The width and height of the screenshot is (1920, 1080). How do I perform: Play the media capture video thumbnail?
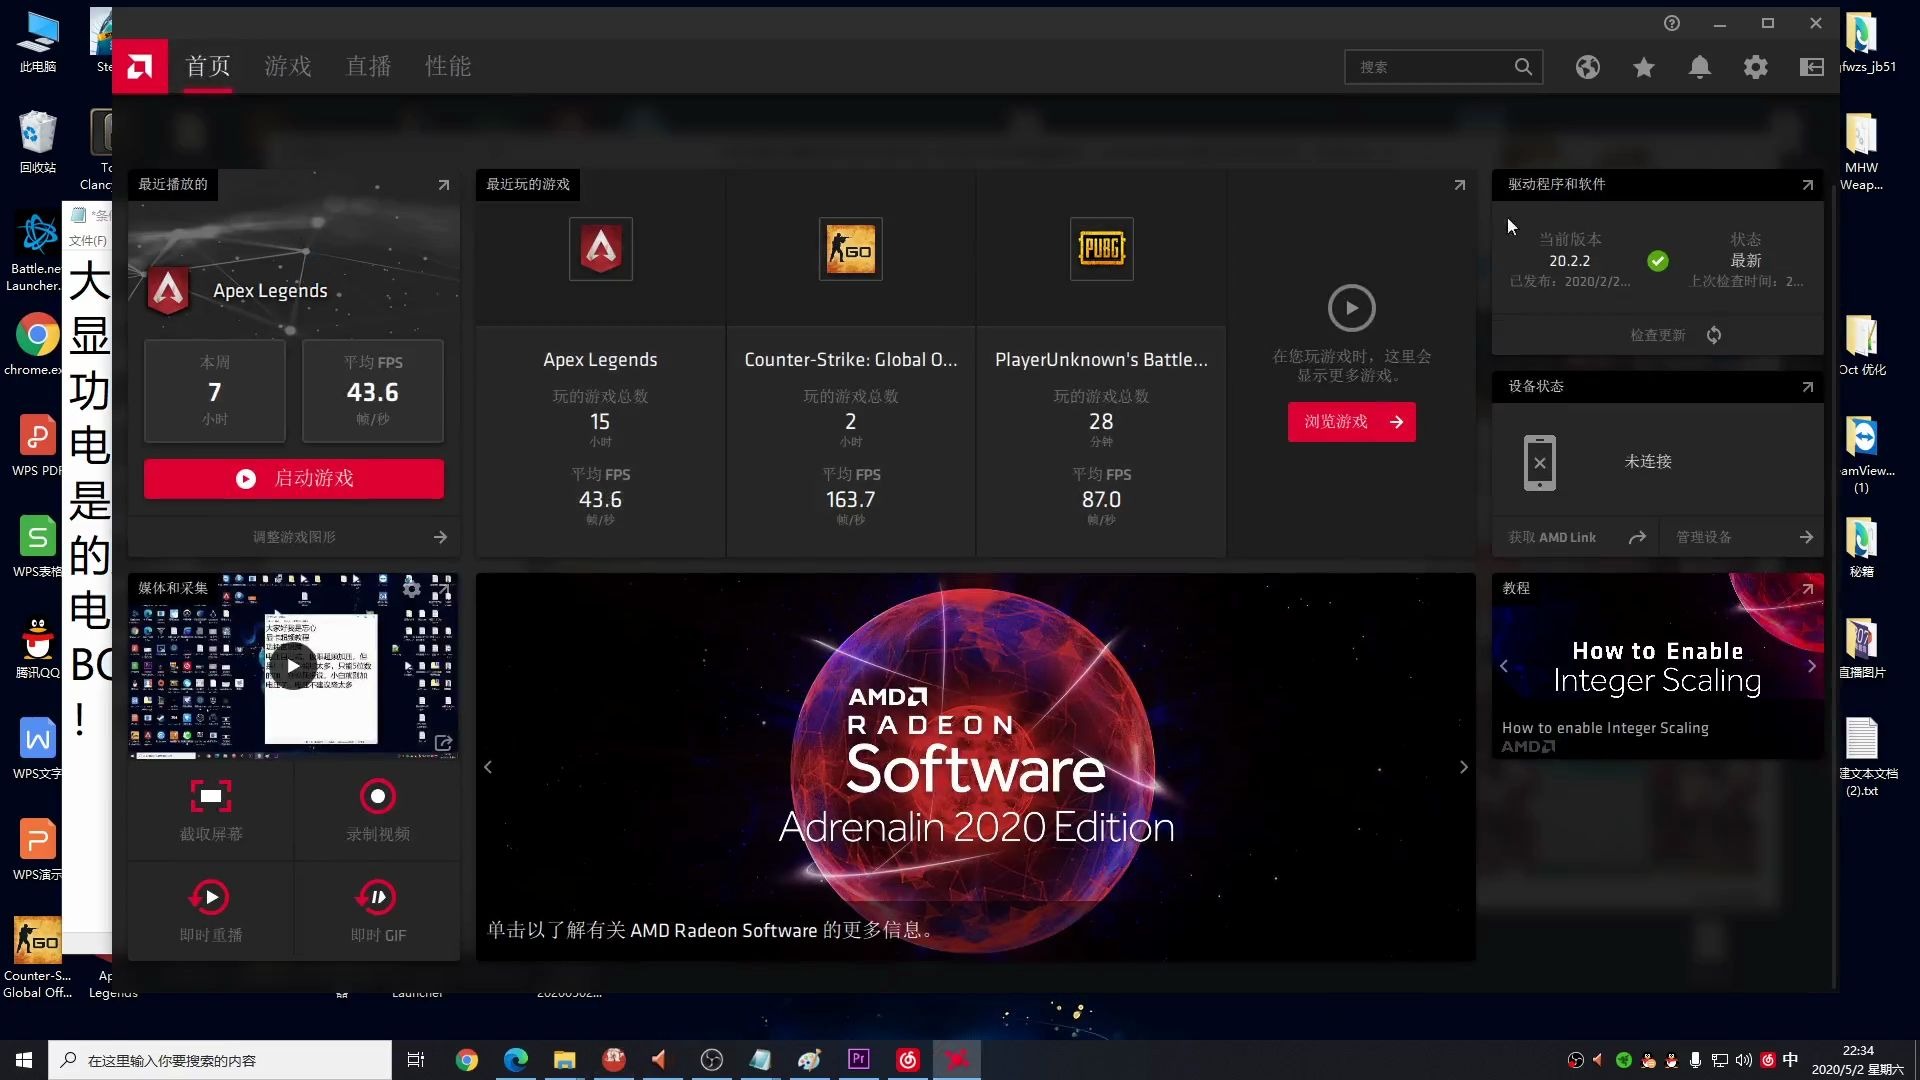tap(293, 666)
